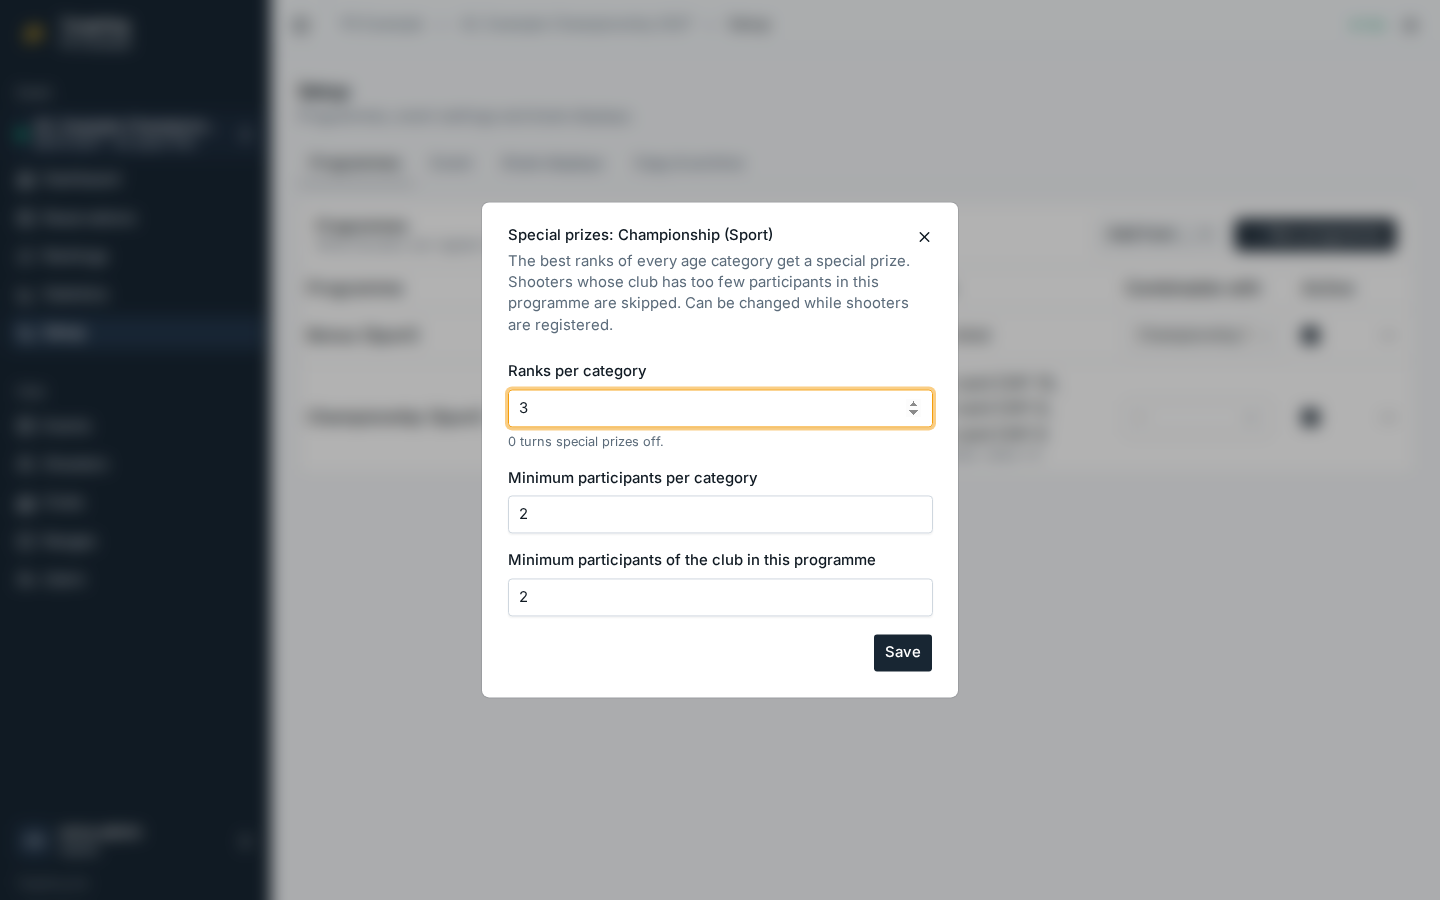Save the special prizes settings
The image size is (1440, 900).
(x=902, y=653)
